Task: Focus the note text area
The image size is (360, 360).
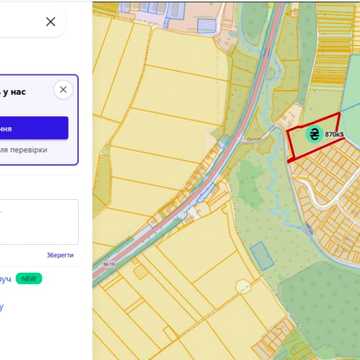Action: pos(39,222)
